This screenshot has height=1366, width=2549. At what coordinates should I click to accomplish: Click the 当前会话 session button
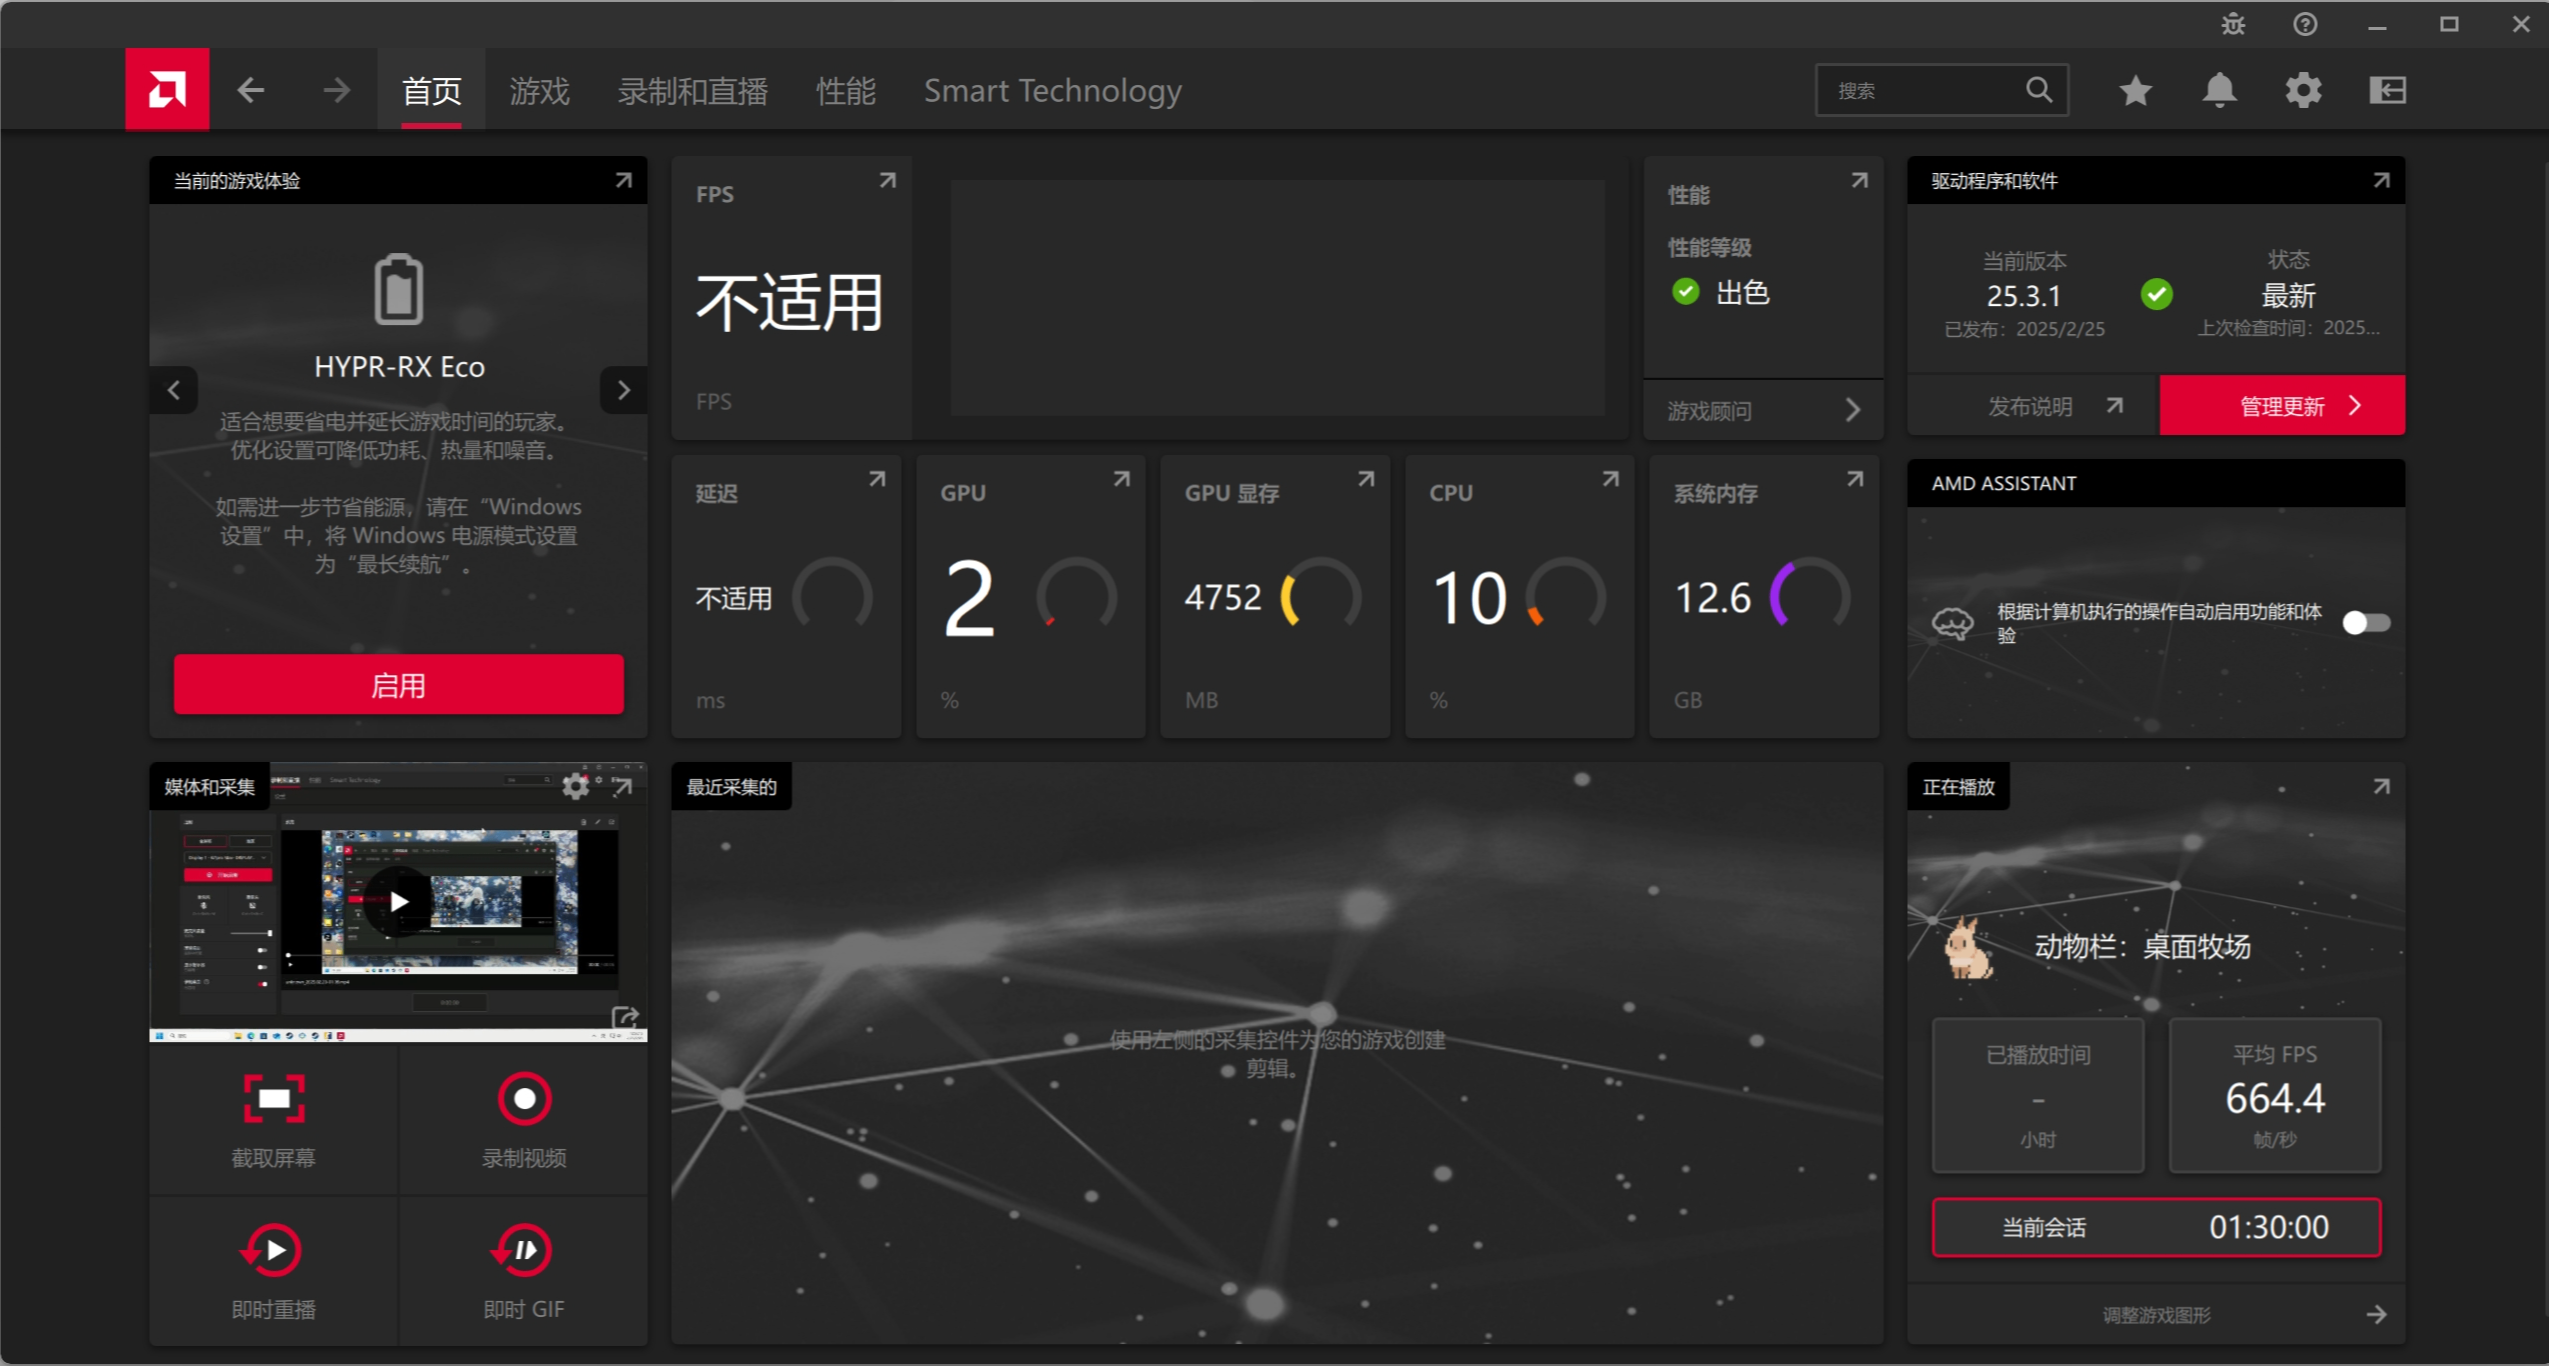[x=2156, y=1227]
